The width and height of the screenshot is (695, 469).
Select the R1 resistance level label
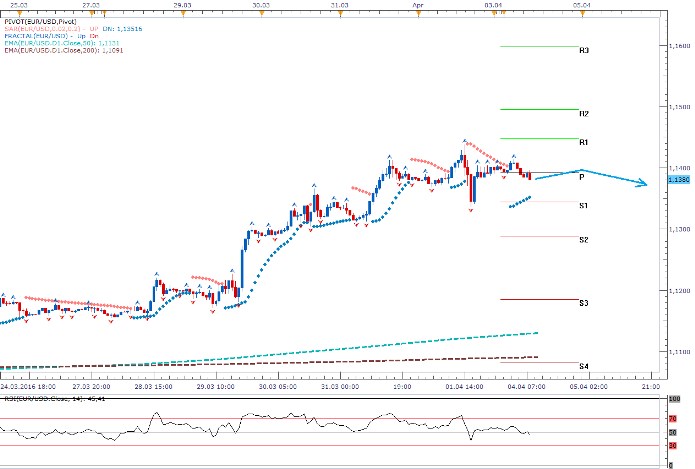point(584,142)
